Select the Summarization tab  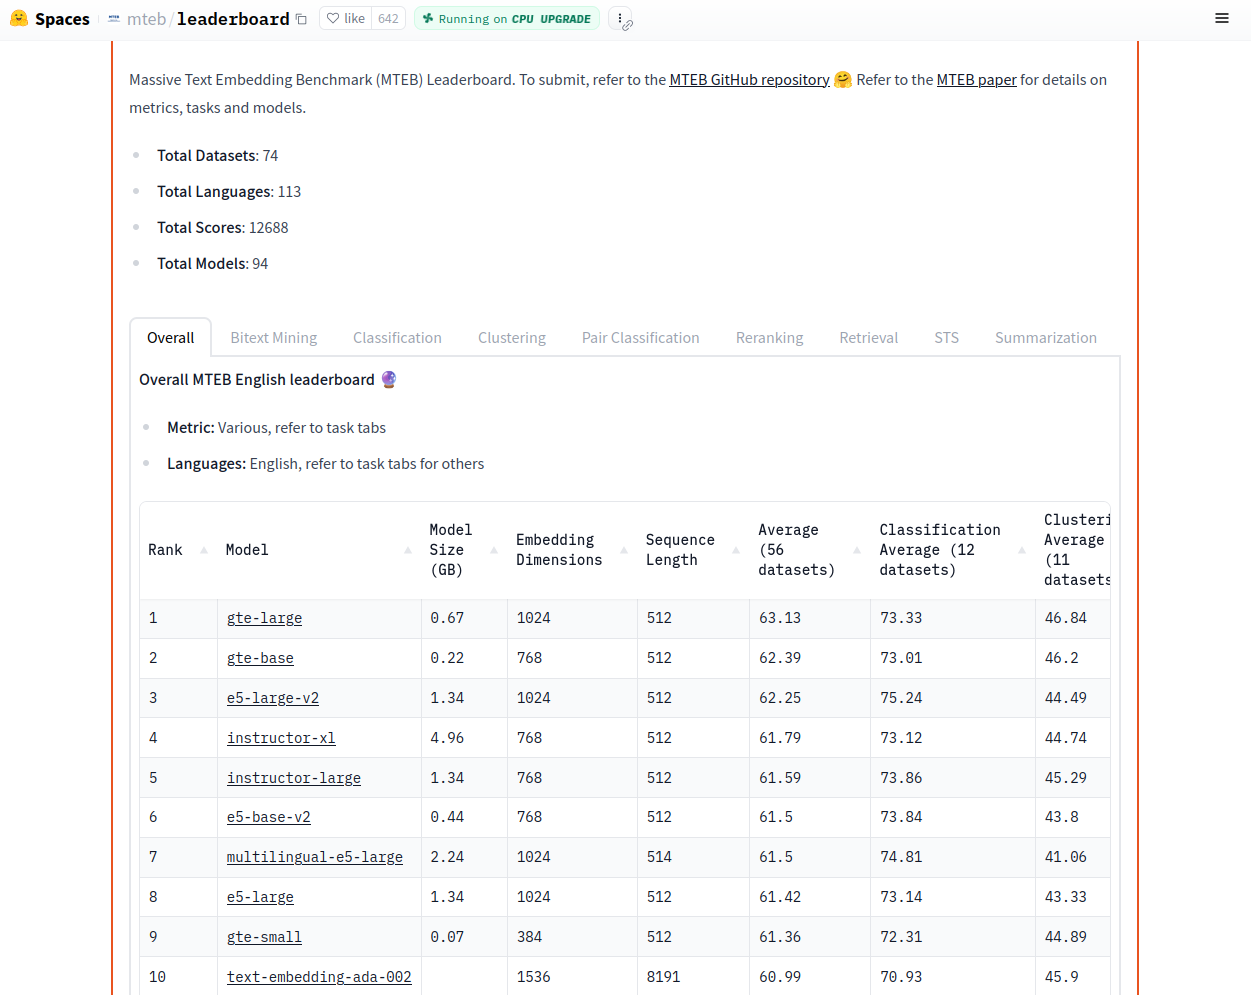pyautogui.click(x=1045, y=338)
